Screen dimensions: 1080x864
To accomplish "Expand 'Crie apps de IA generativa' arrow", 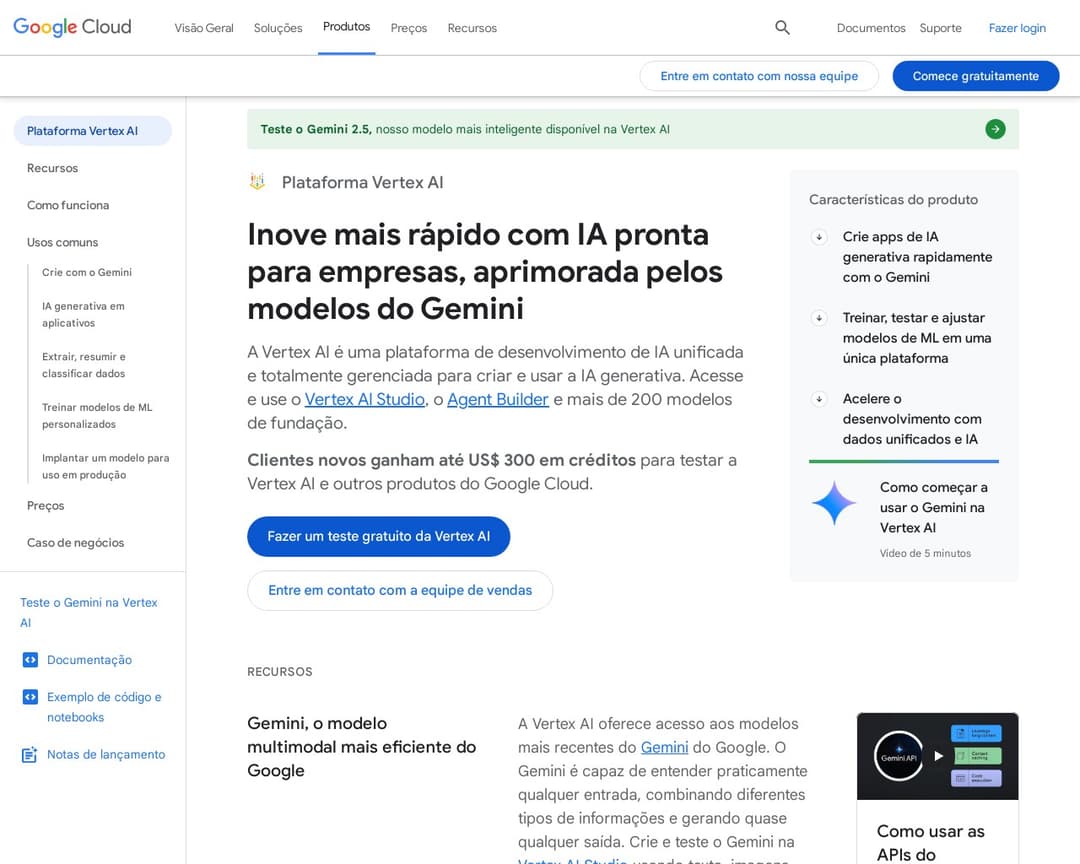I will click(x=819, y=237).
